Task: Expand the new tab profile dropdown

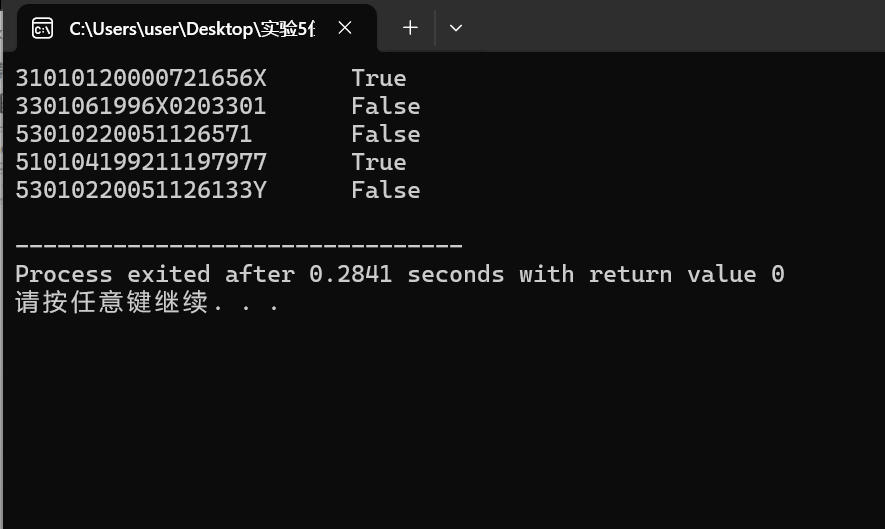Action: 455,28
